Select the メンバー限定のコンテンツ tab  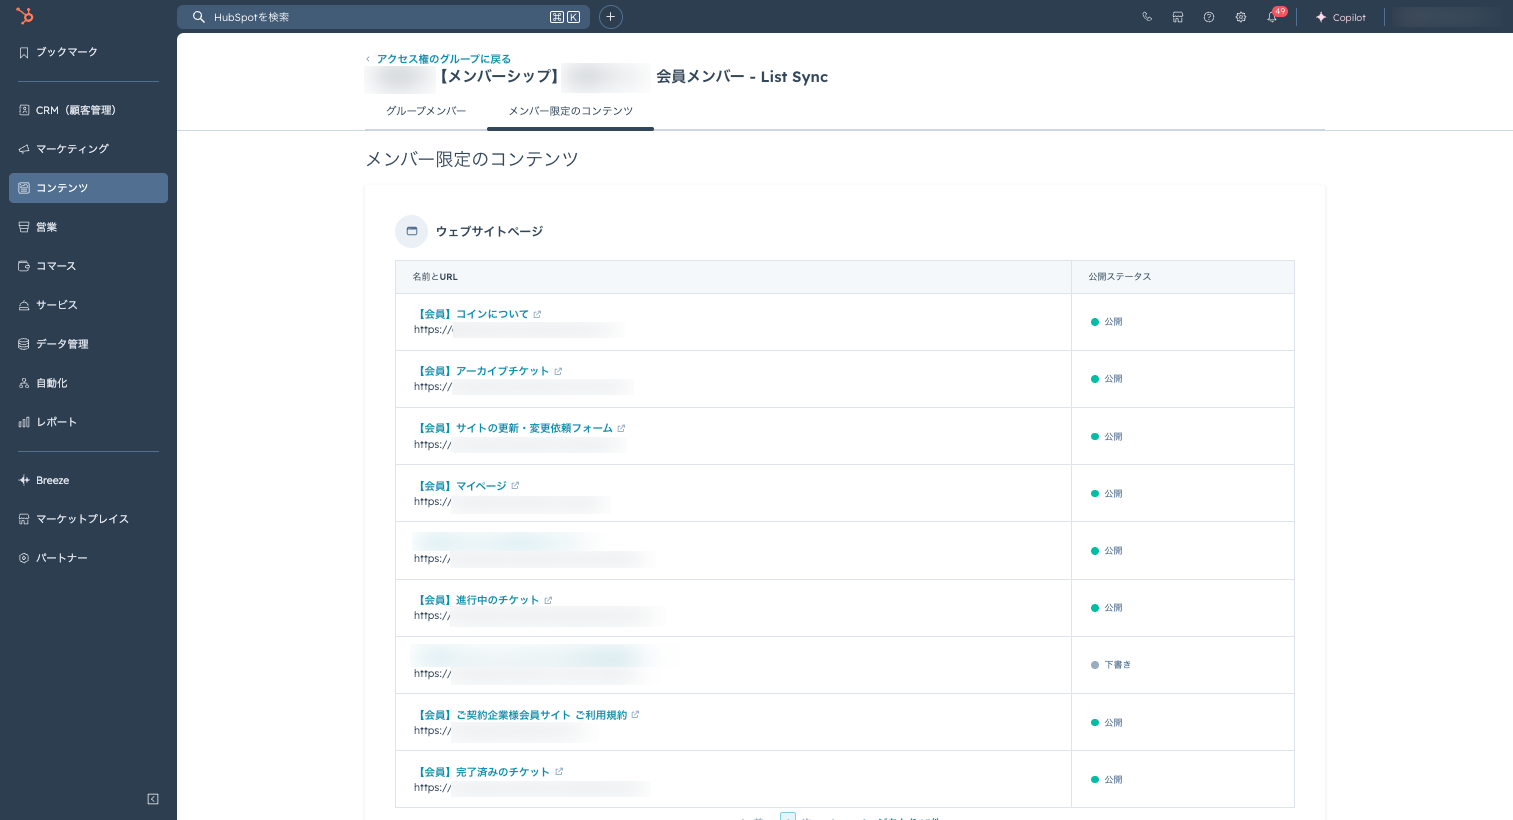[x=570, y=111]
